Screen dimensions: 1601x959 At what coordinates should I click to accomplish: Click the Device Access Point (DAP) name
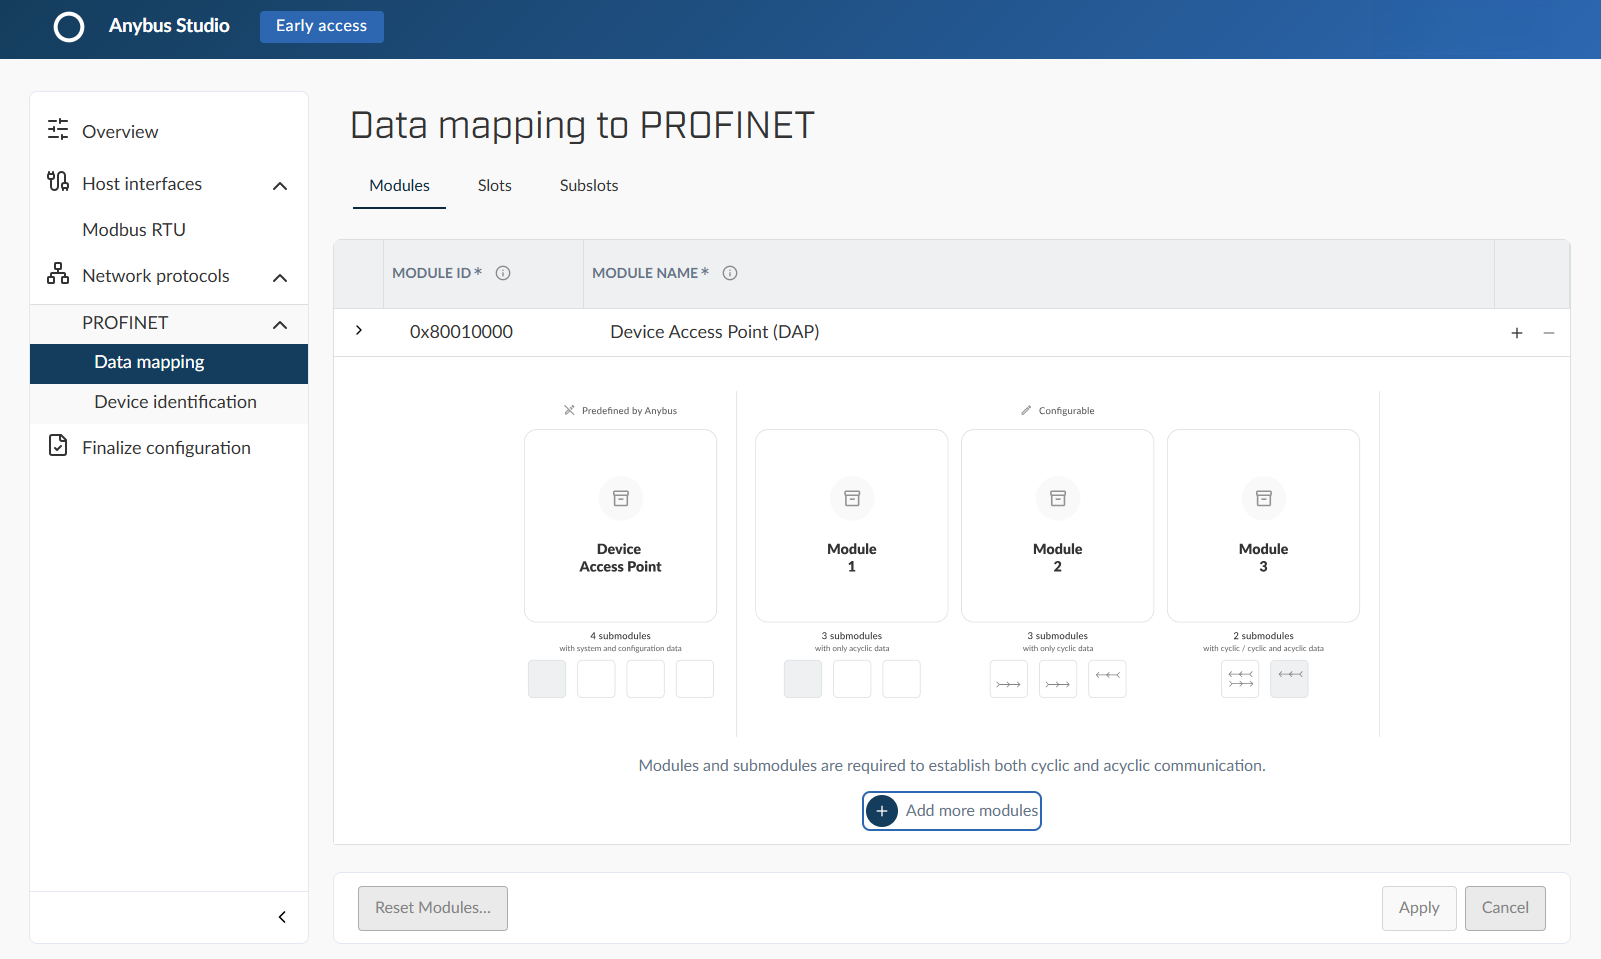coord(715,332)
